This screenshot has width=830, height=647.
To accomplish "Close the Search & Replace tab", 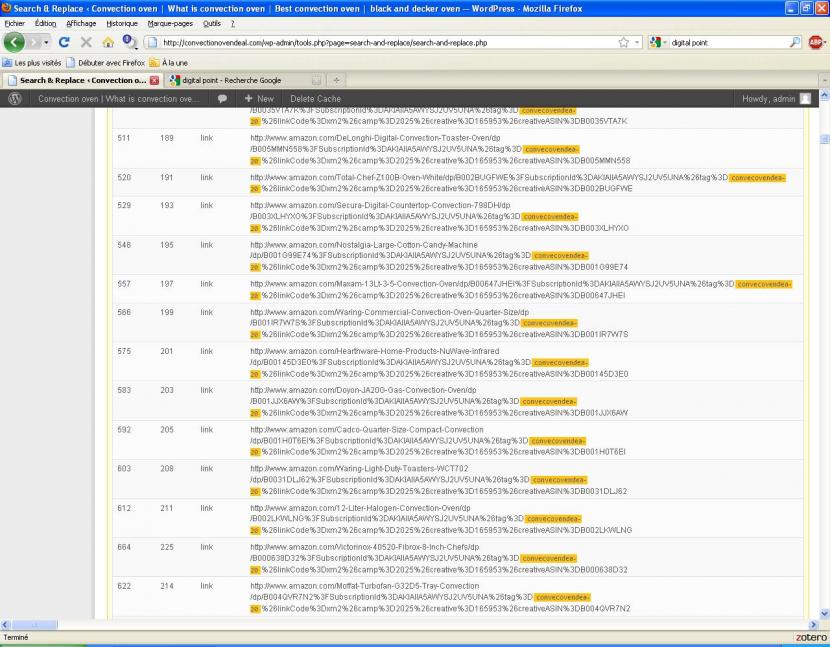I will click(154, 80).
